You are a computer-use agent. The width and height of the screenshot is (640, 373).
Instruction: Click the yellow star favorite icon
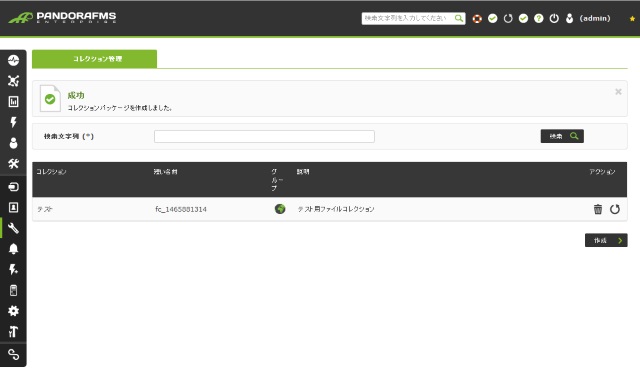click(632, 19)
